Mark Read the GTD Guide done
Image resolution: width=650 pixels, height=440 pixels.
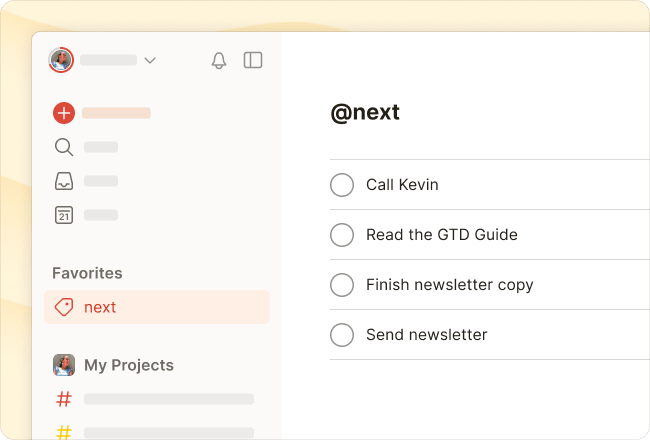point(342,235)
